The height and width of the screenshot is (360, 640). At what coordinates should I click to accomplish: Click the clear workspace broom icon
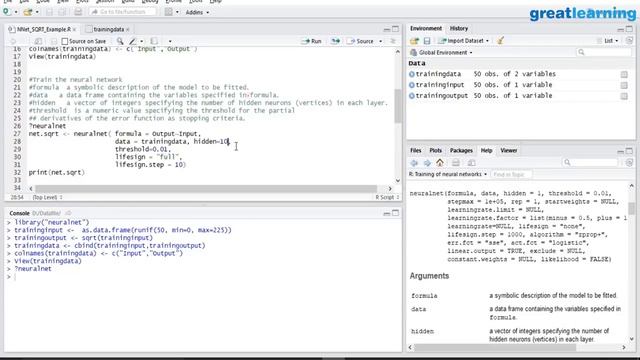pos(500,40)
